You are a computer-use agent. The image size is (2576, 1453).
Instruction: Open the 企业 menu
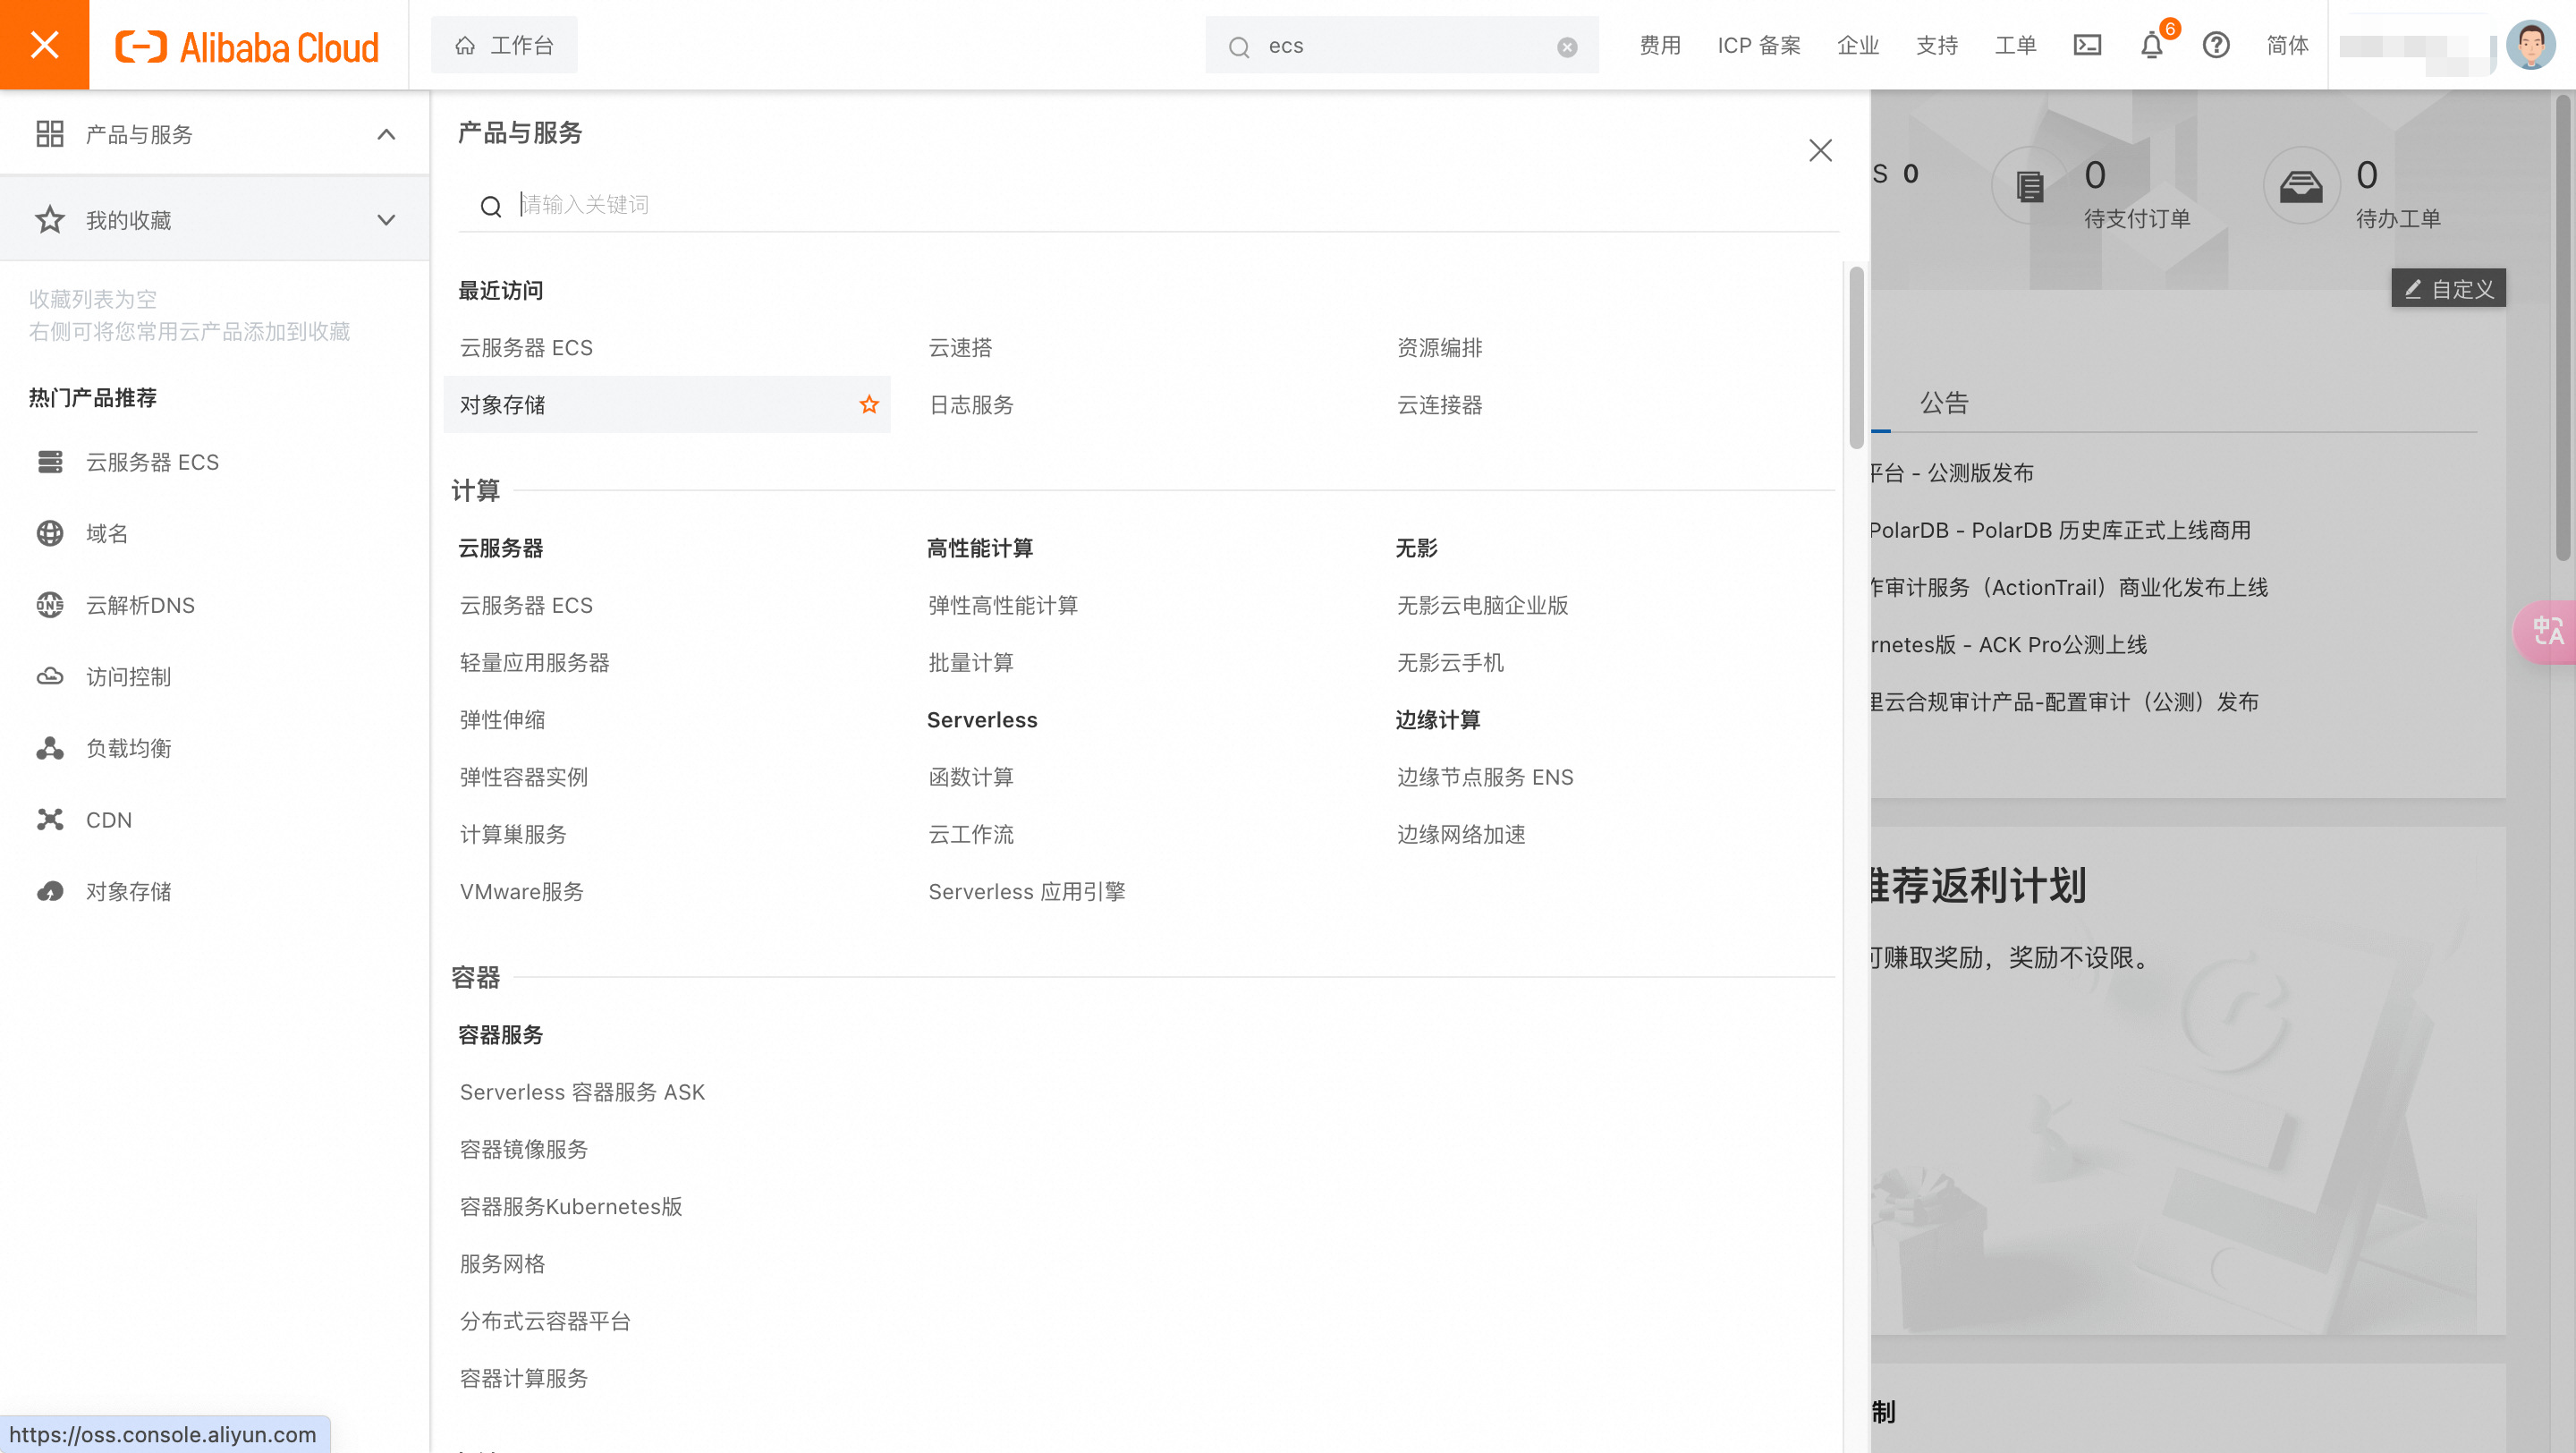[1858, 45]
